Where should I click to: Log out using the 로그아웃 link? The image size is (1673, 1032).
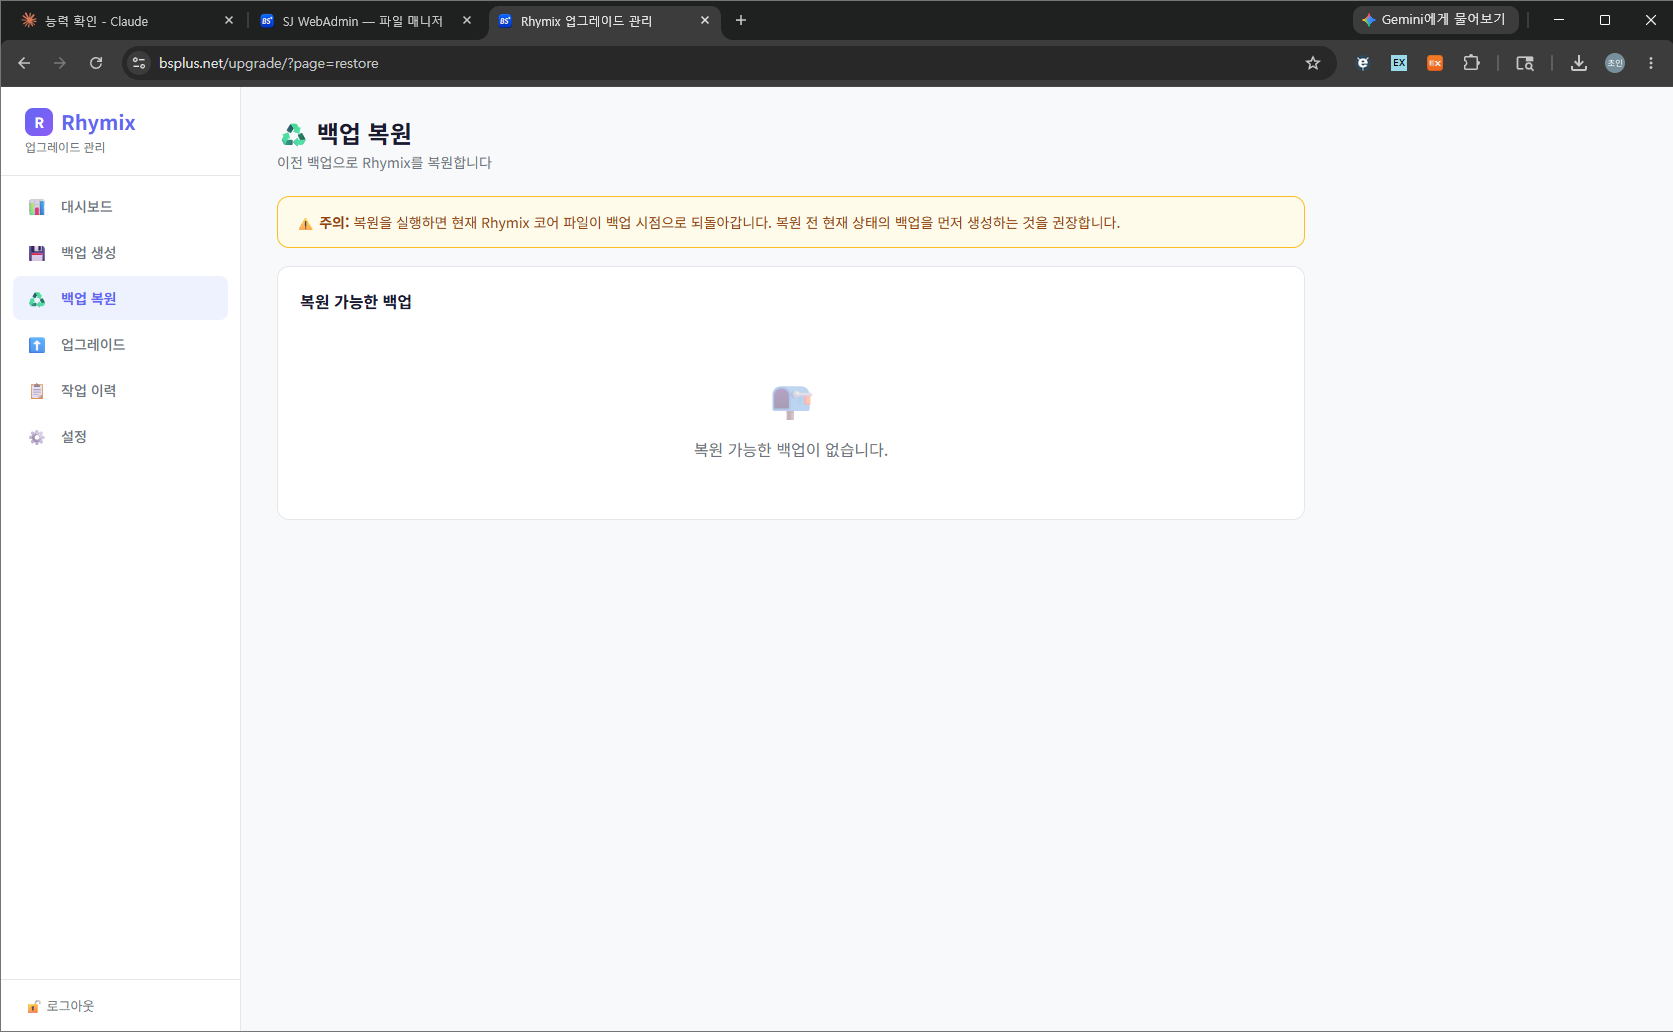[x=70, y=1006]
